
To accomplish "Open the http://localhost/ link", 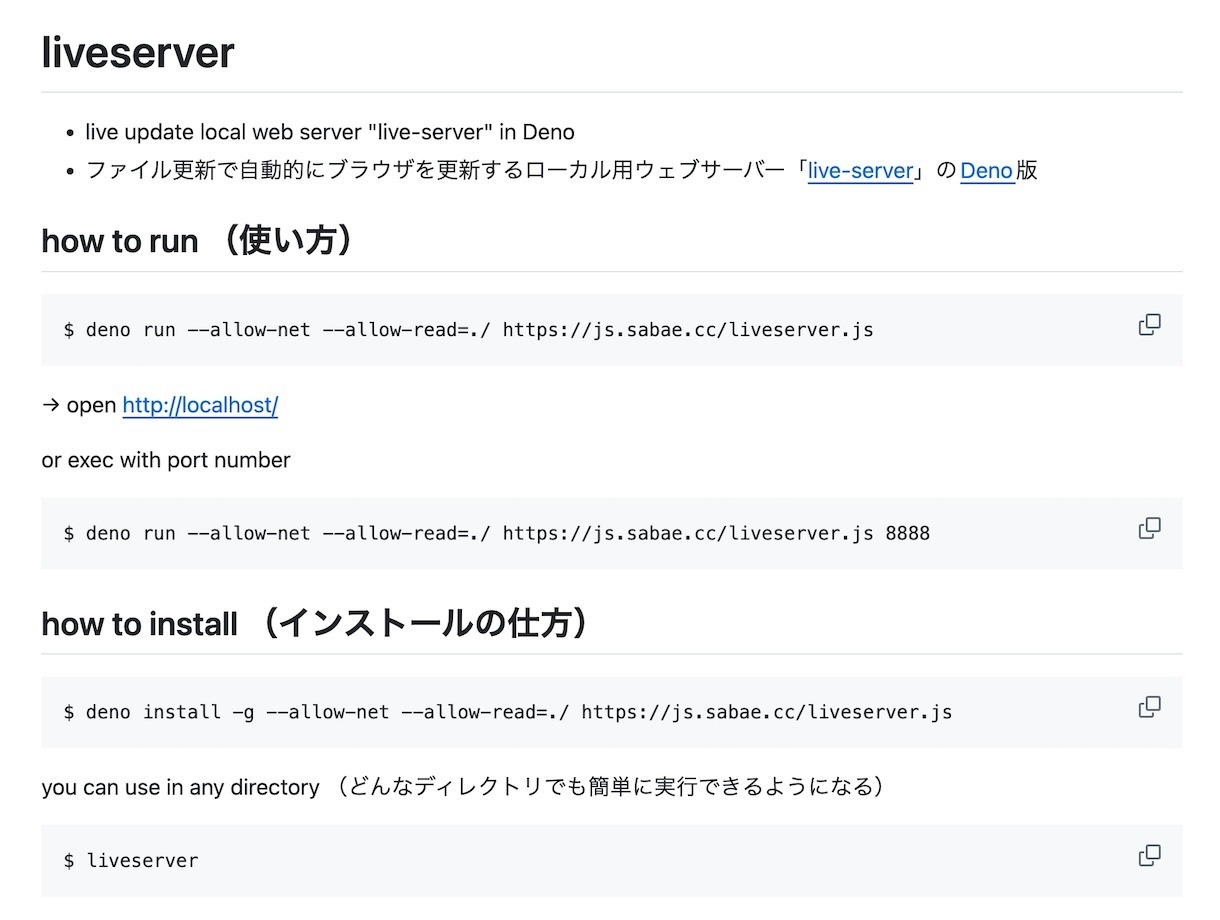I will (x=200, y=405).
